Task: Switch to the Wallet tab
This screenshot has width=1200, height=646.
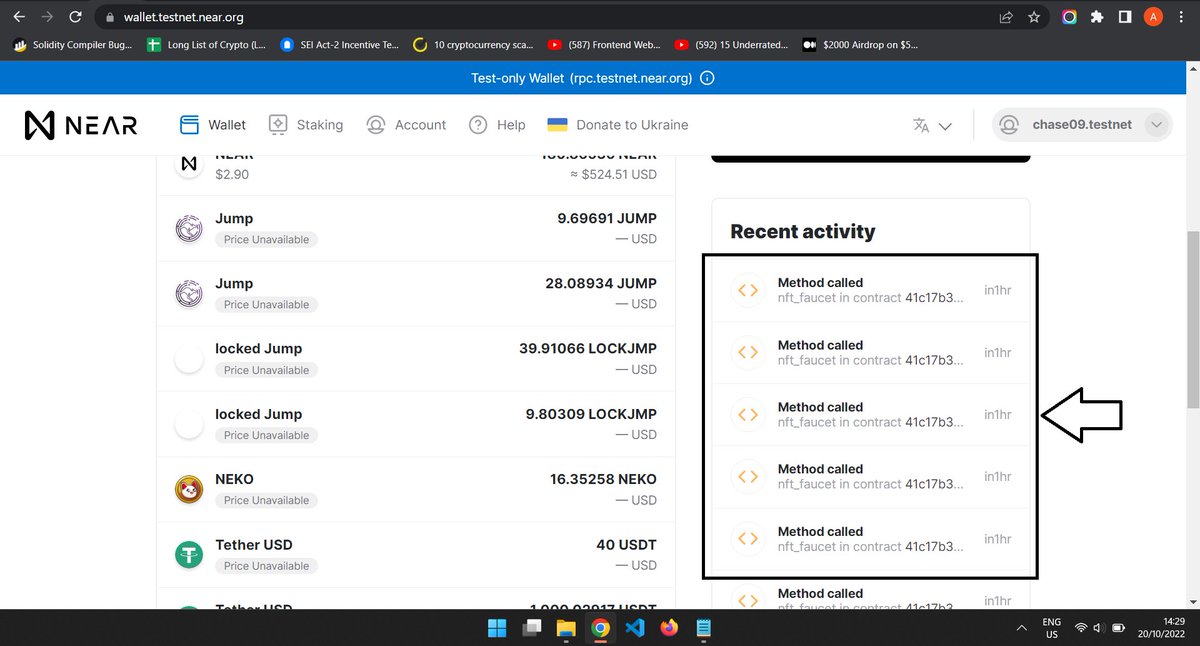Action: (212, 124)
